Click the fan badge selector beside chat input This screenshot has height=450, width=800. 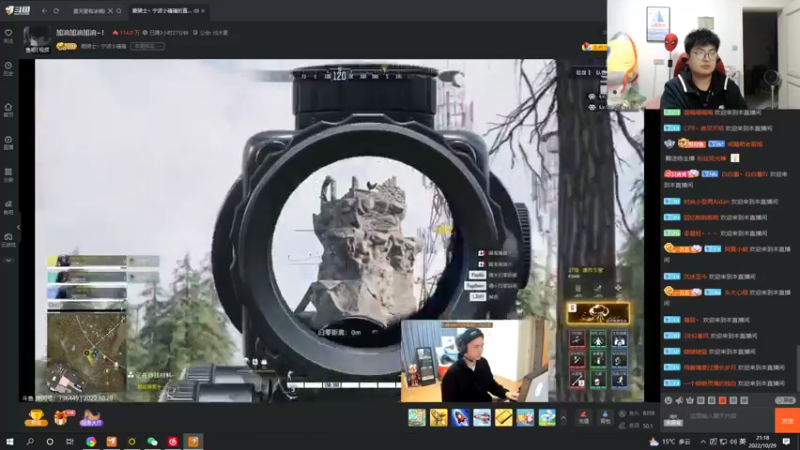pyautogui.click(x=673, y=420)
